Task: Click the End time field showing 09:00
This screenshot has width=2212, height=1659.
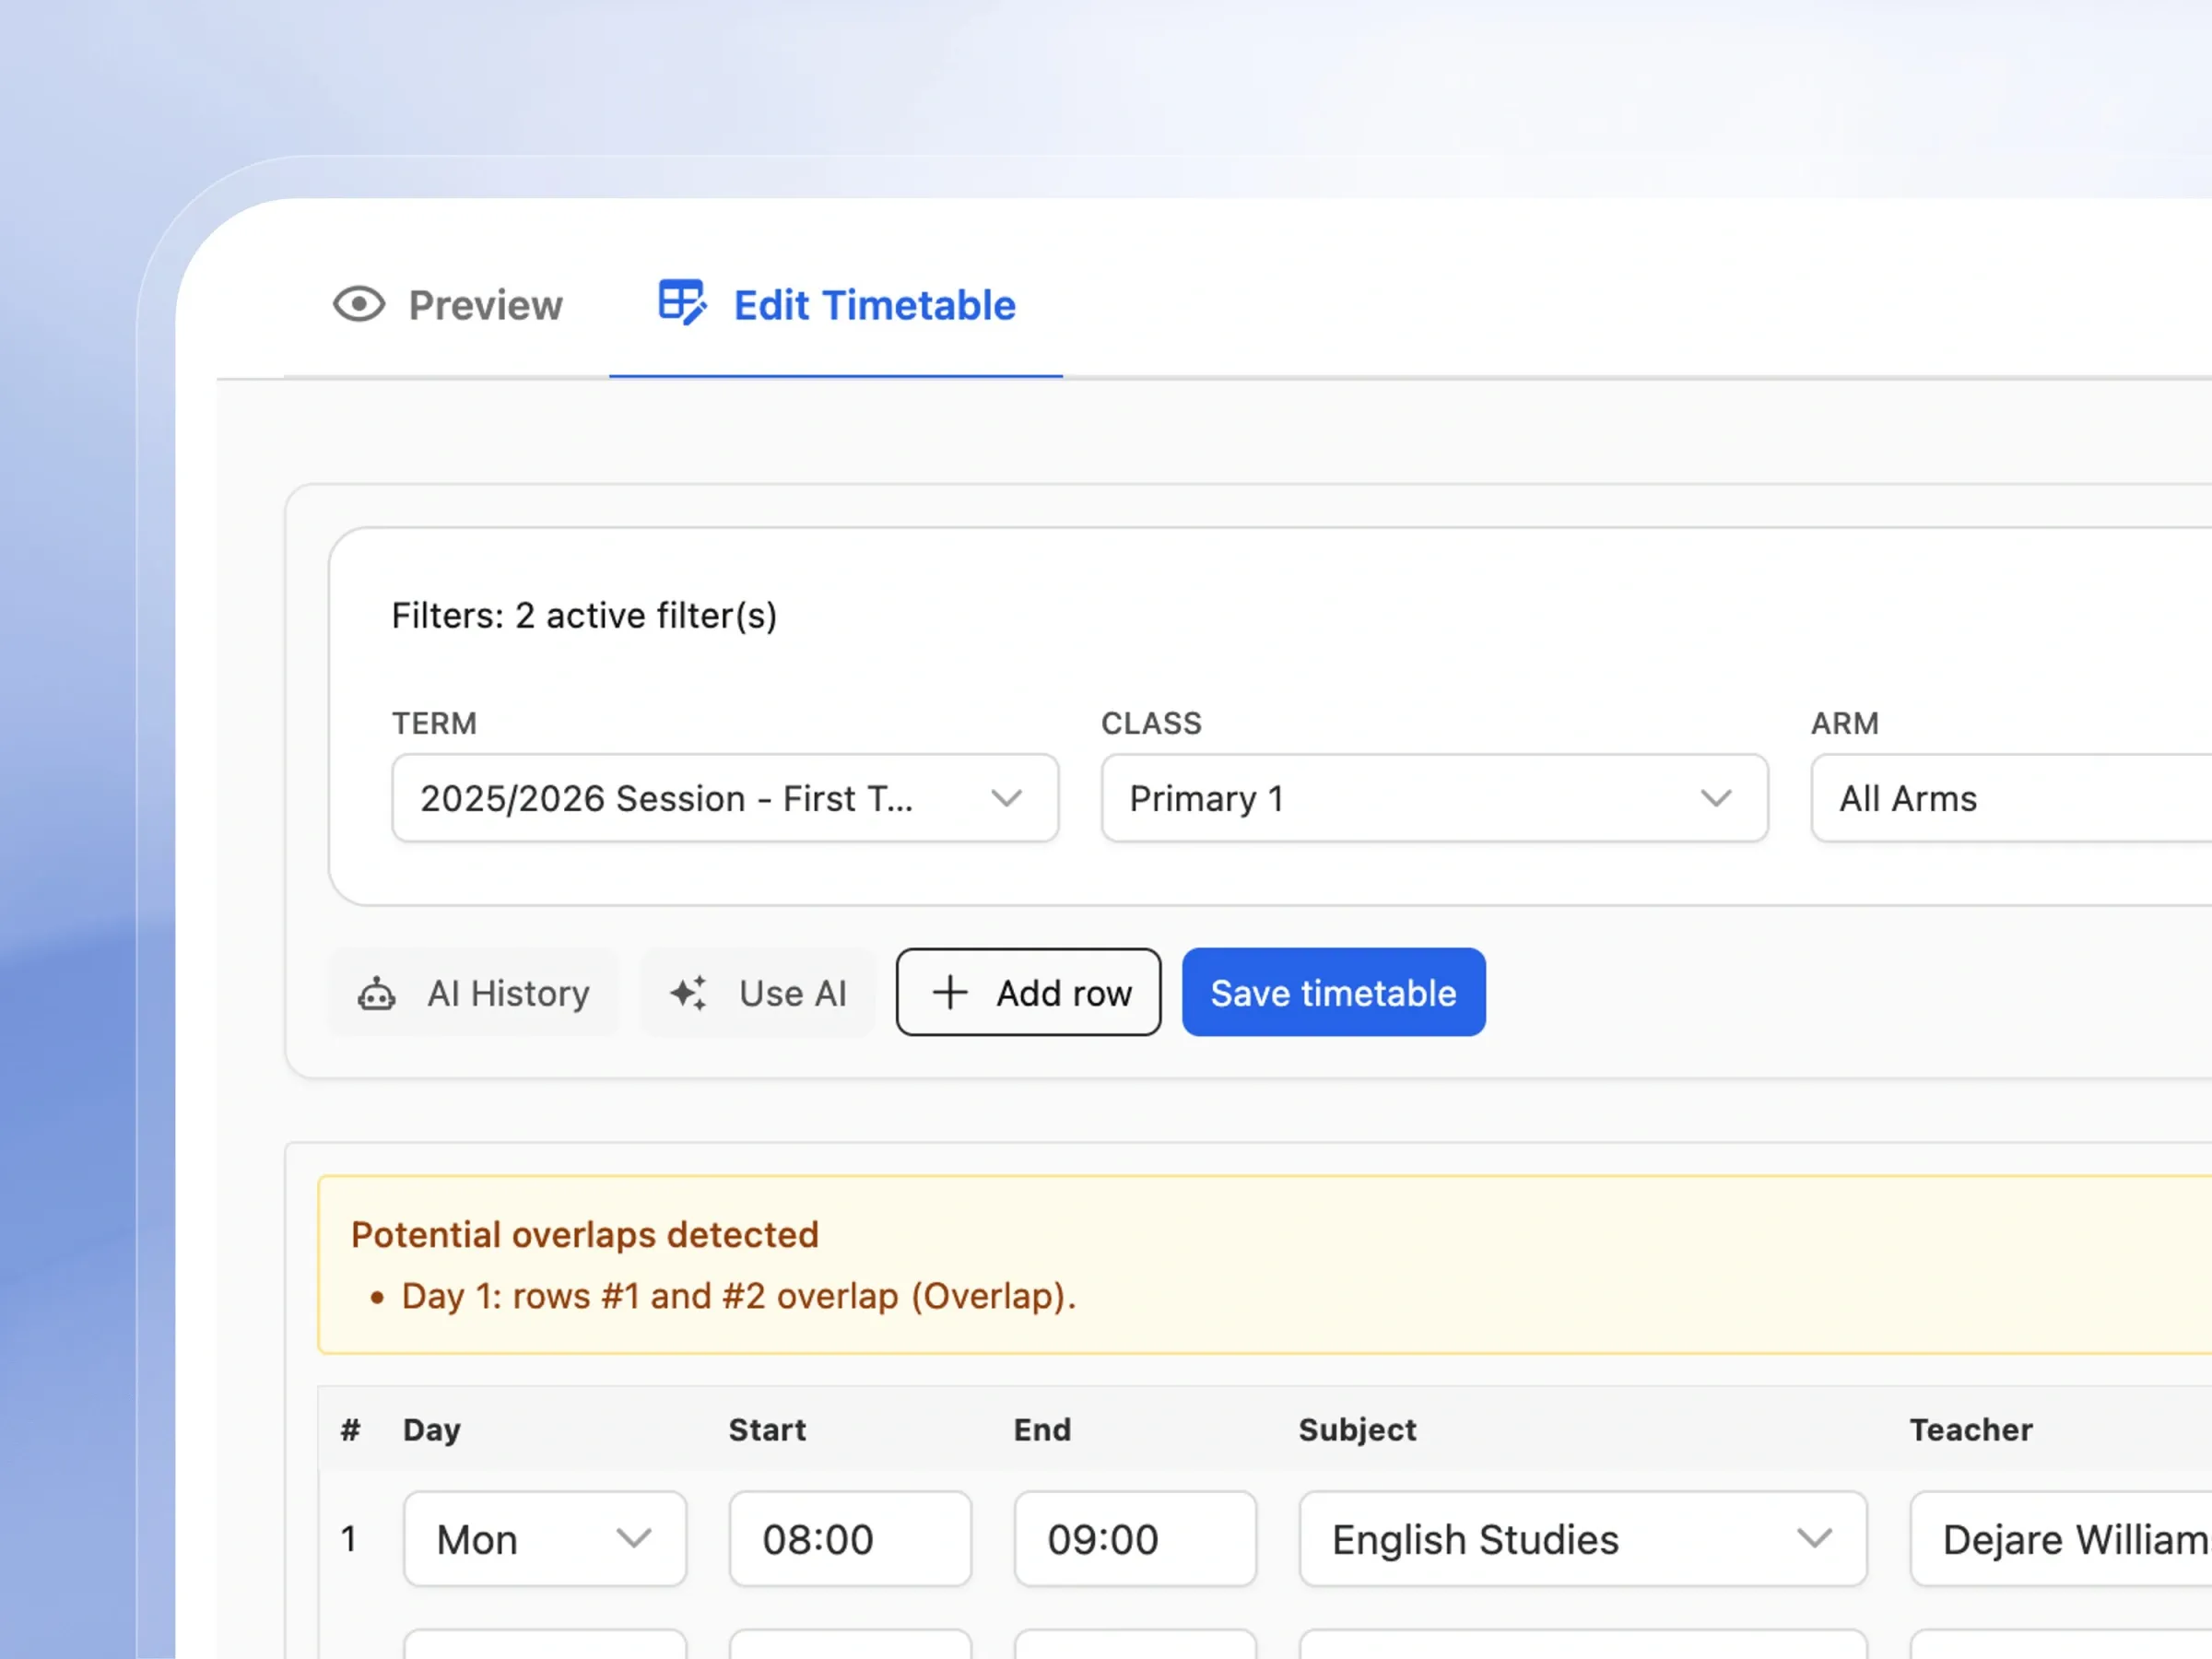Action: pos(1135,1539)
